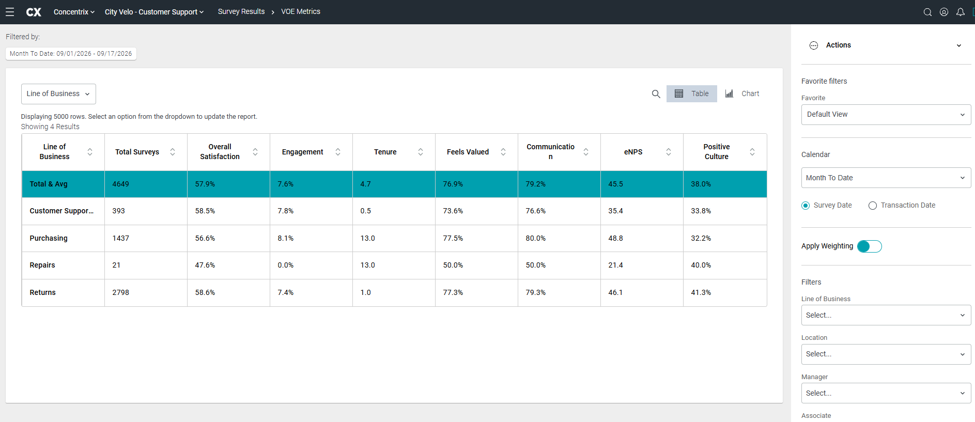Open the user profile icon
The width and height of the screenshot is (975, 422).
click(x=944, y=12)
